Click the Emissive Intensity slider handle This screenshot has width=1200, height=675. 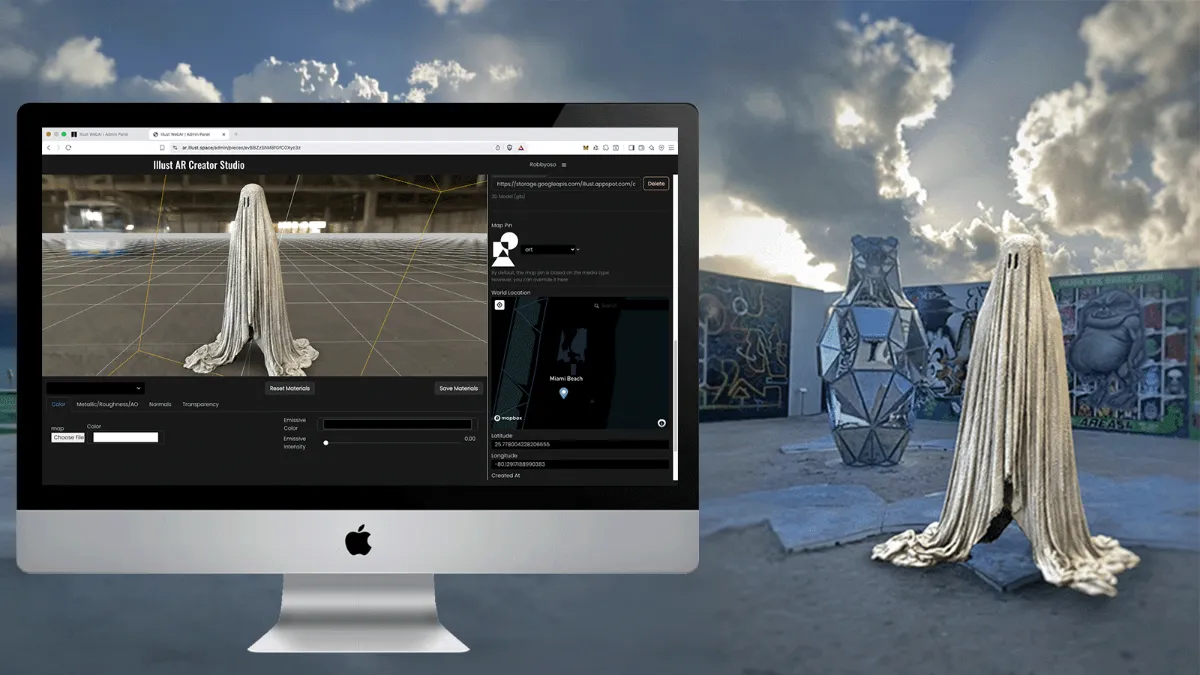pyautogui.click(x=325, y=442)
